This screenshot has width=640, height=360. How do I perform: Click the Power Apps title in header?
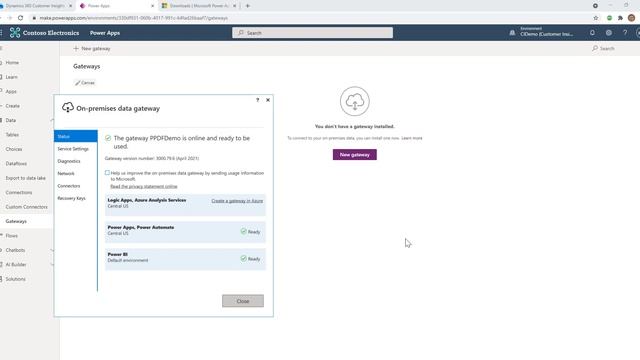pos(105,33)
